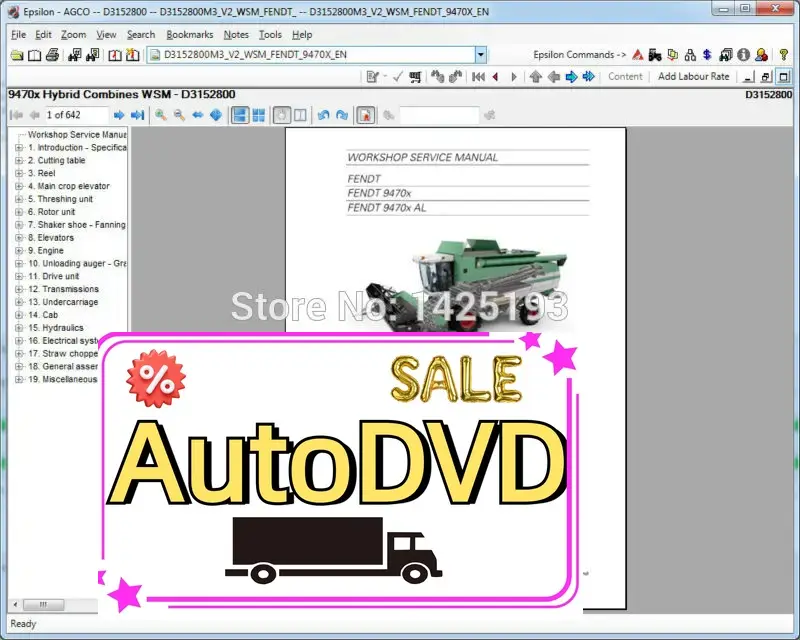Click the Content button
Viewport: 800px width, 640px height.
coord(625,77)
